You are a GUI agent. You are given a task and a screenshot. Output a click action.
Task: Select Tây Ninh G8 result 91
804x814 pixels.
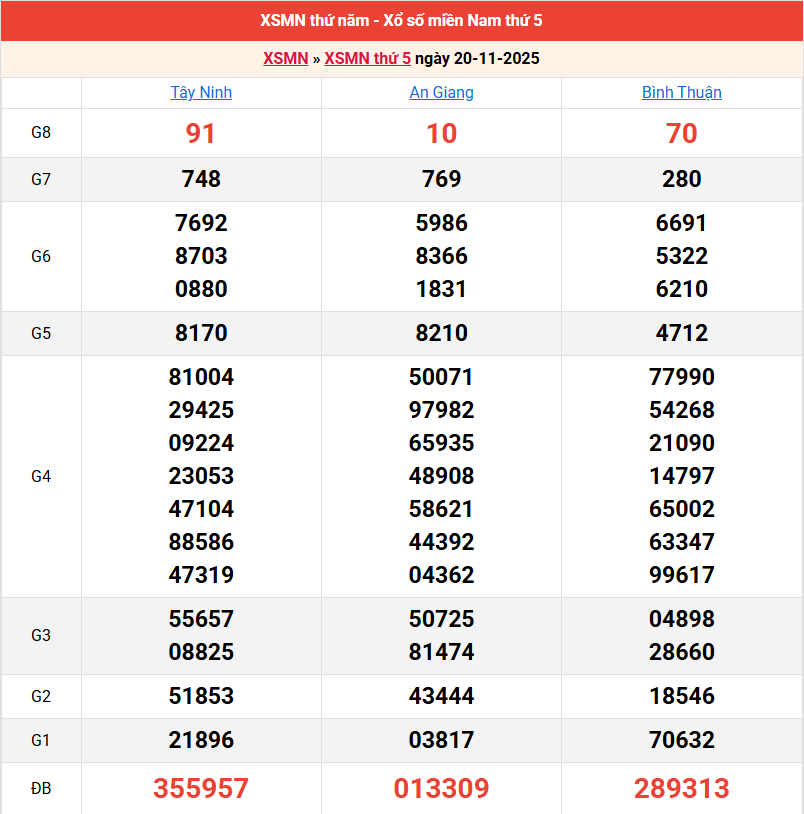pyautogui.click(x=201, y=134)
